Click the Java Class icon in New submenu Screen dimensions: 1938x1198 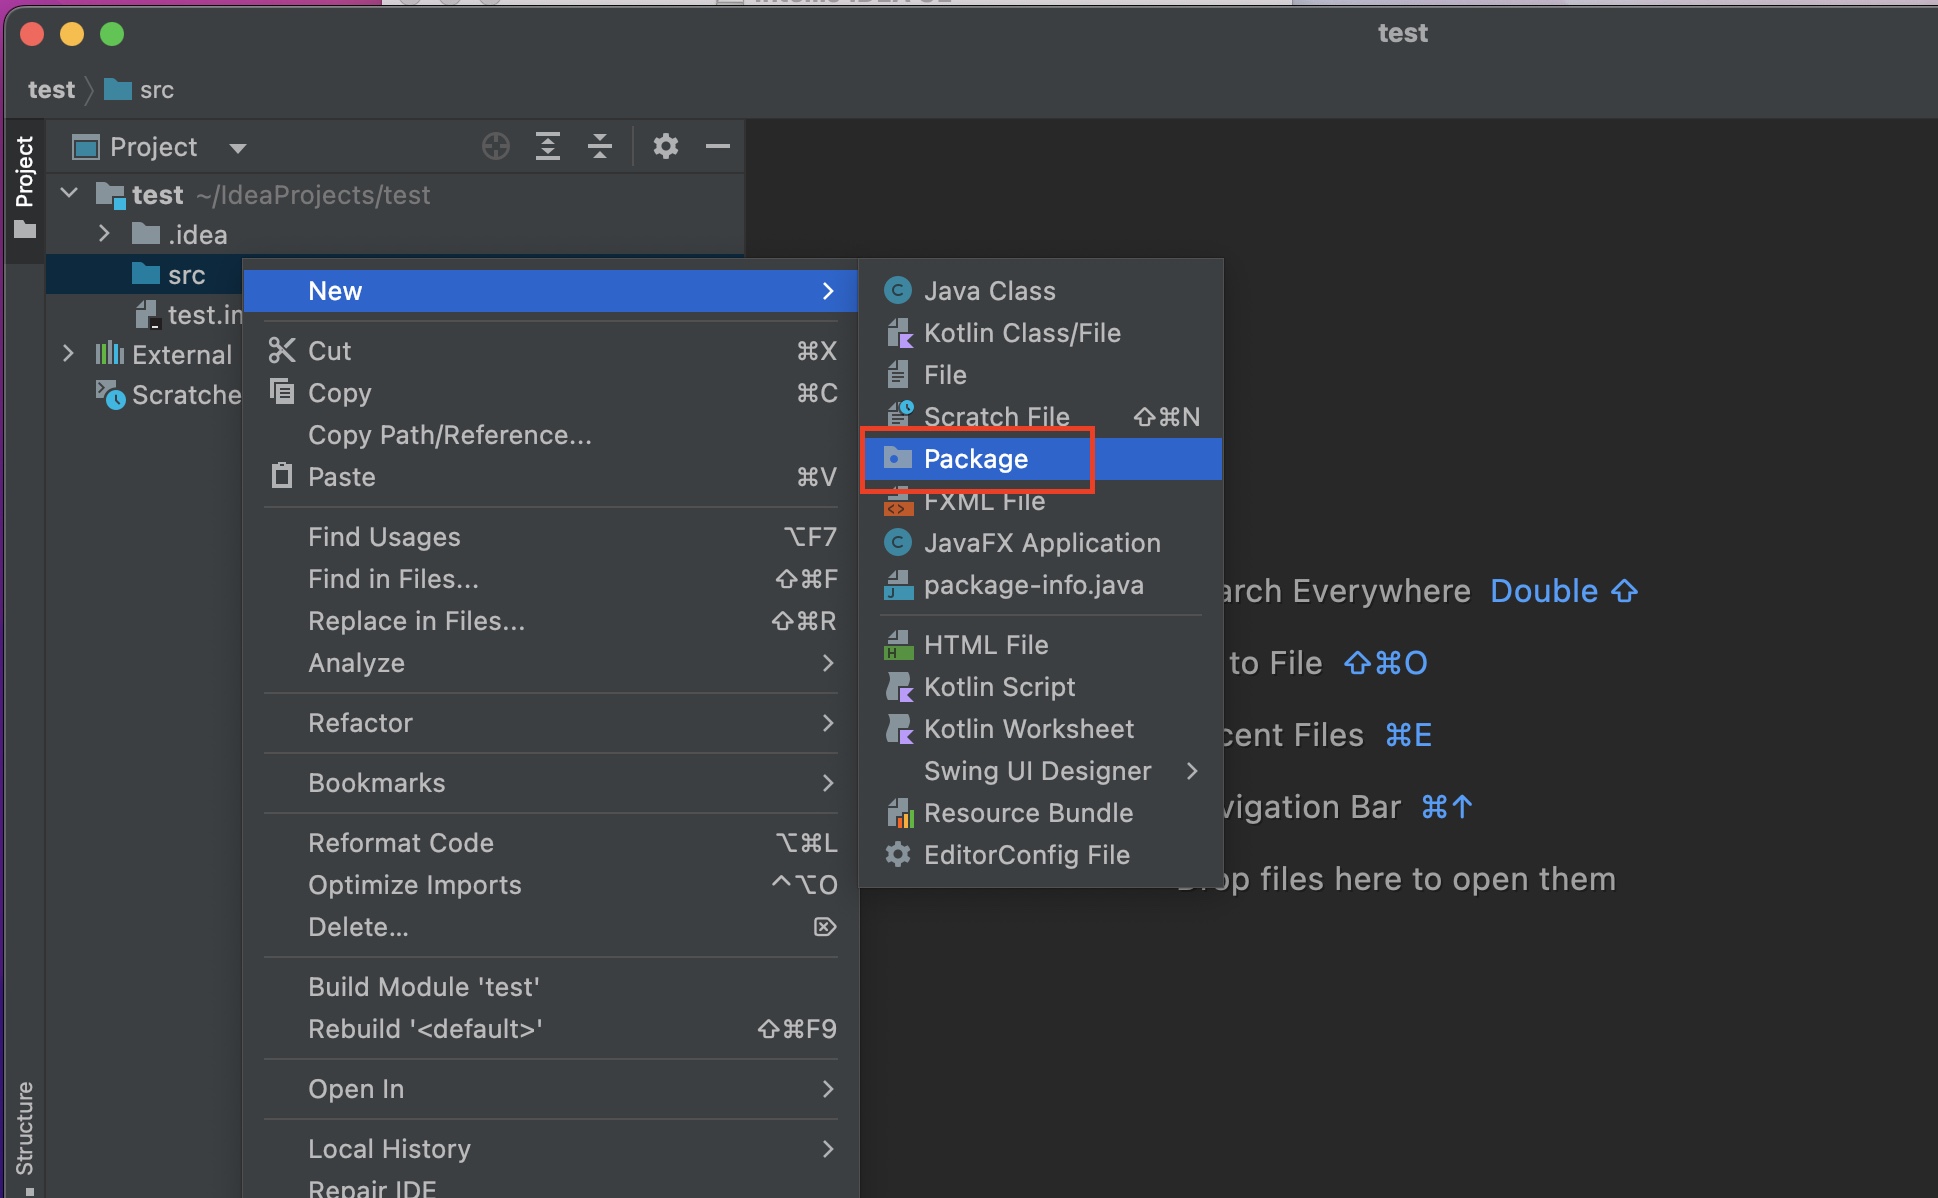(x=898, y=291)
